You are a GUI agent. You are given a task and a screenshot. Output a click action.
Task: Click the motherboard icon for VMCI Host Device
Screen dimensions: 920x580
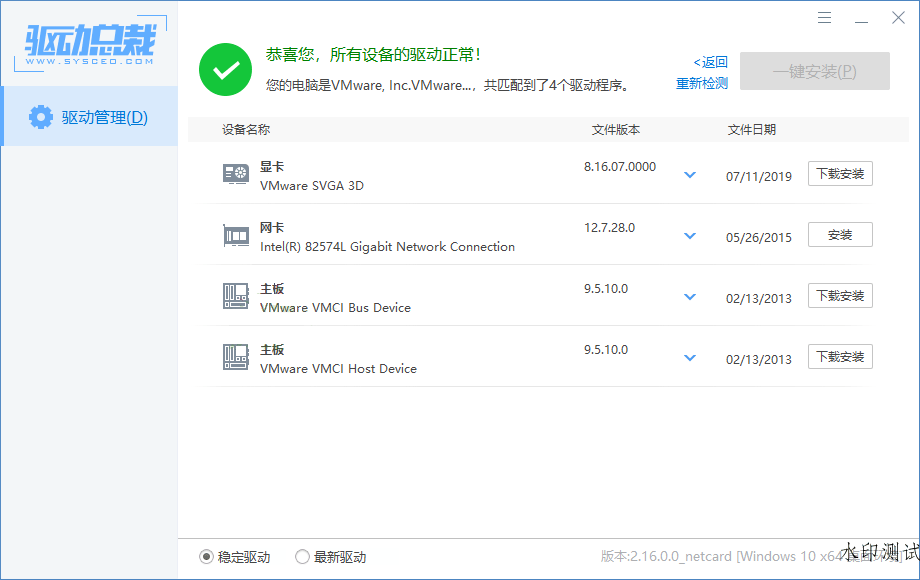pos(236,357)
